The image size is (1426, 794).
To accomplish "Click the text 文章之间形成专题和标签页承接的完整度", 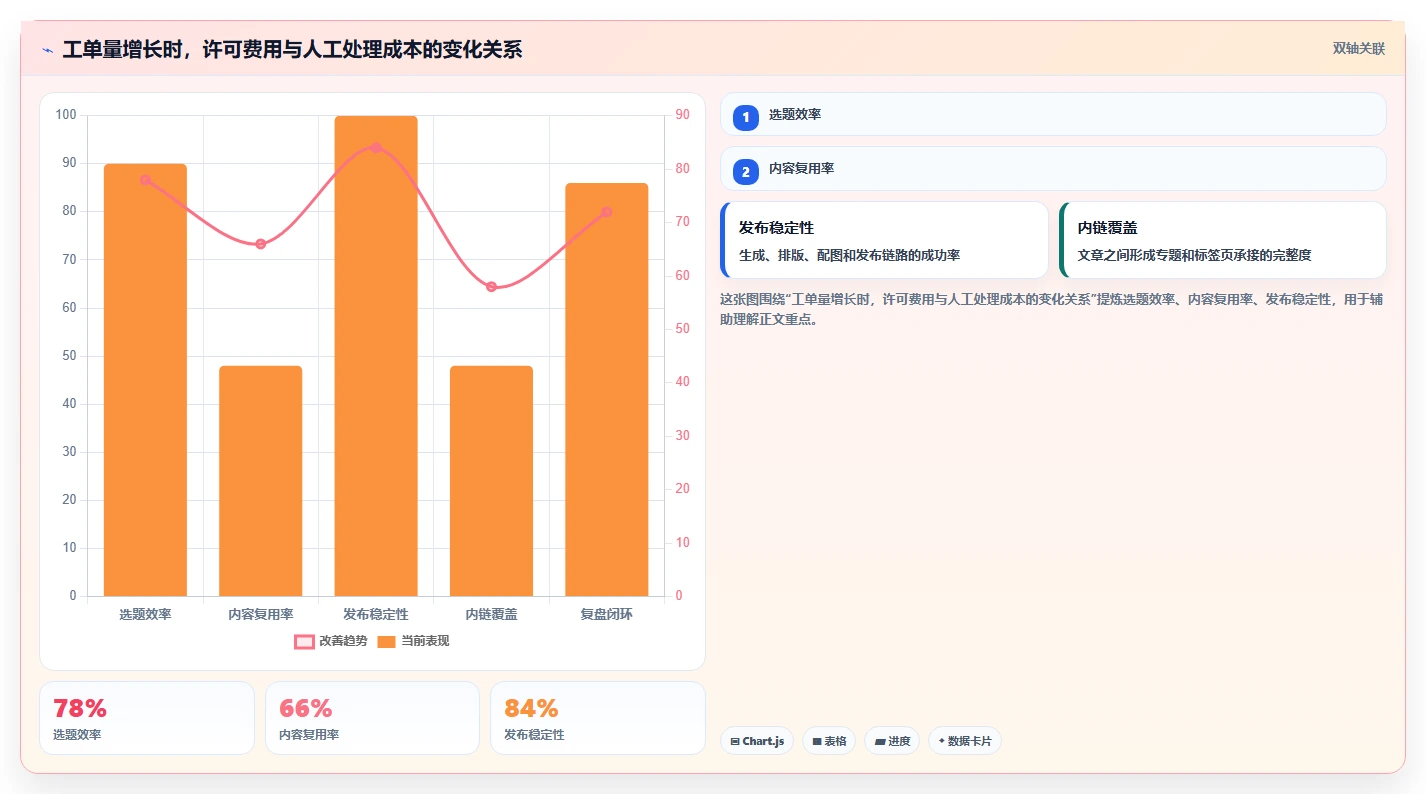I will click(1194, 256).
